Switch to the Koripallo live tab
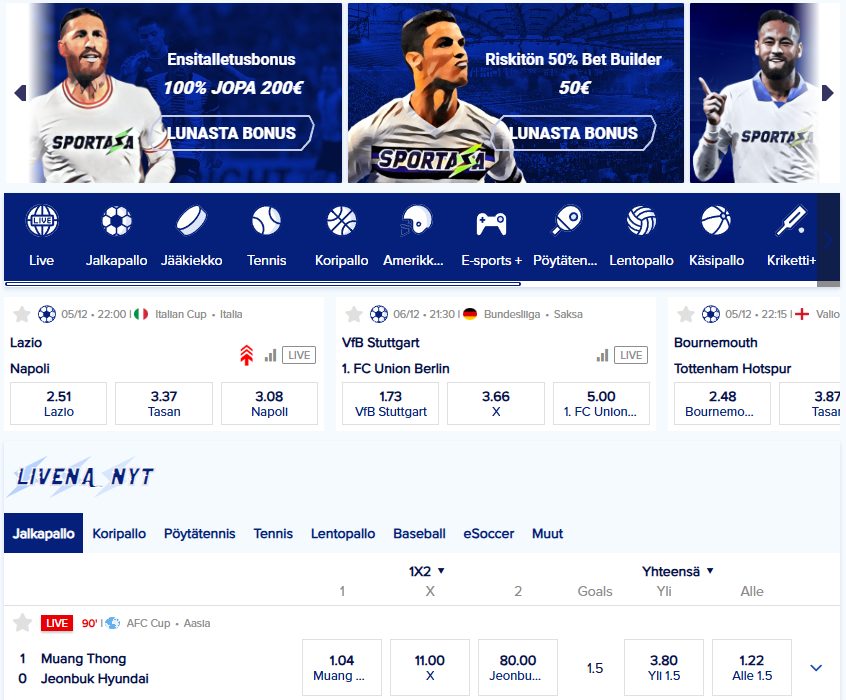 point(119,533)
